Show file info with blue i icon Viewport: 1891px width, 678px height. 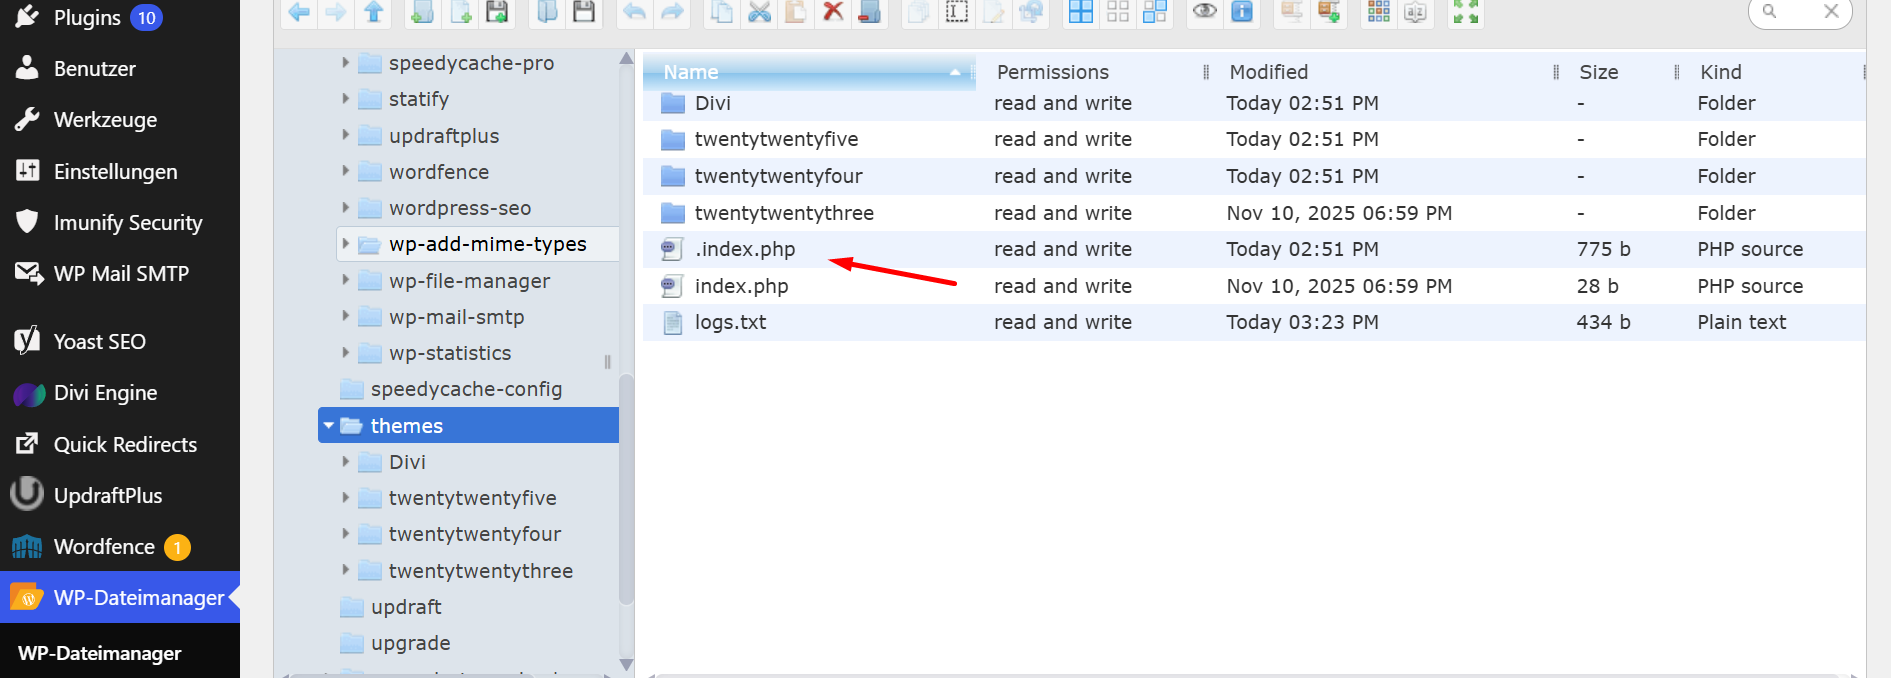click(1242, 12)
